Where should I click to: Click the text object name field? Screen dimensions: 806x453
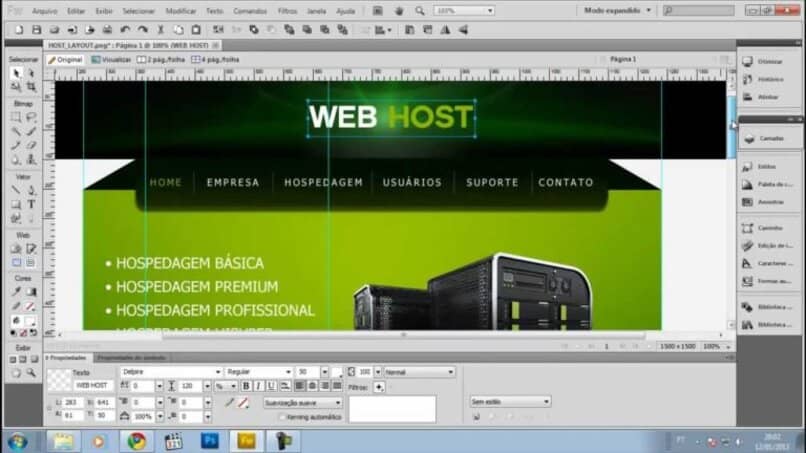[x=93, y=385]
